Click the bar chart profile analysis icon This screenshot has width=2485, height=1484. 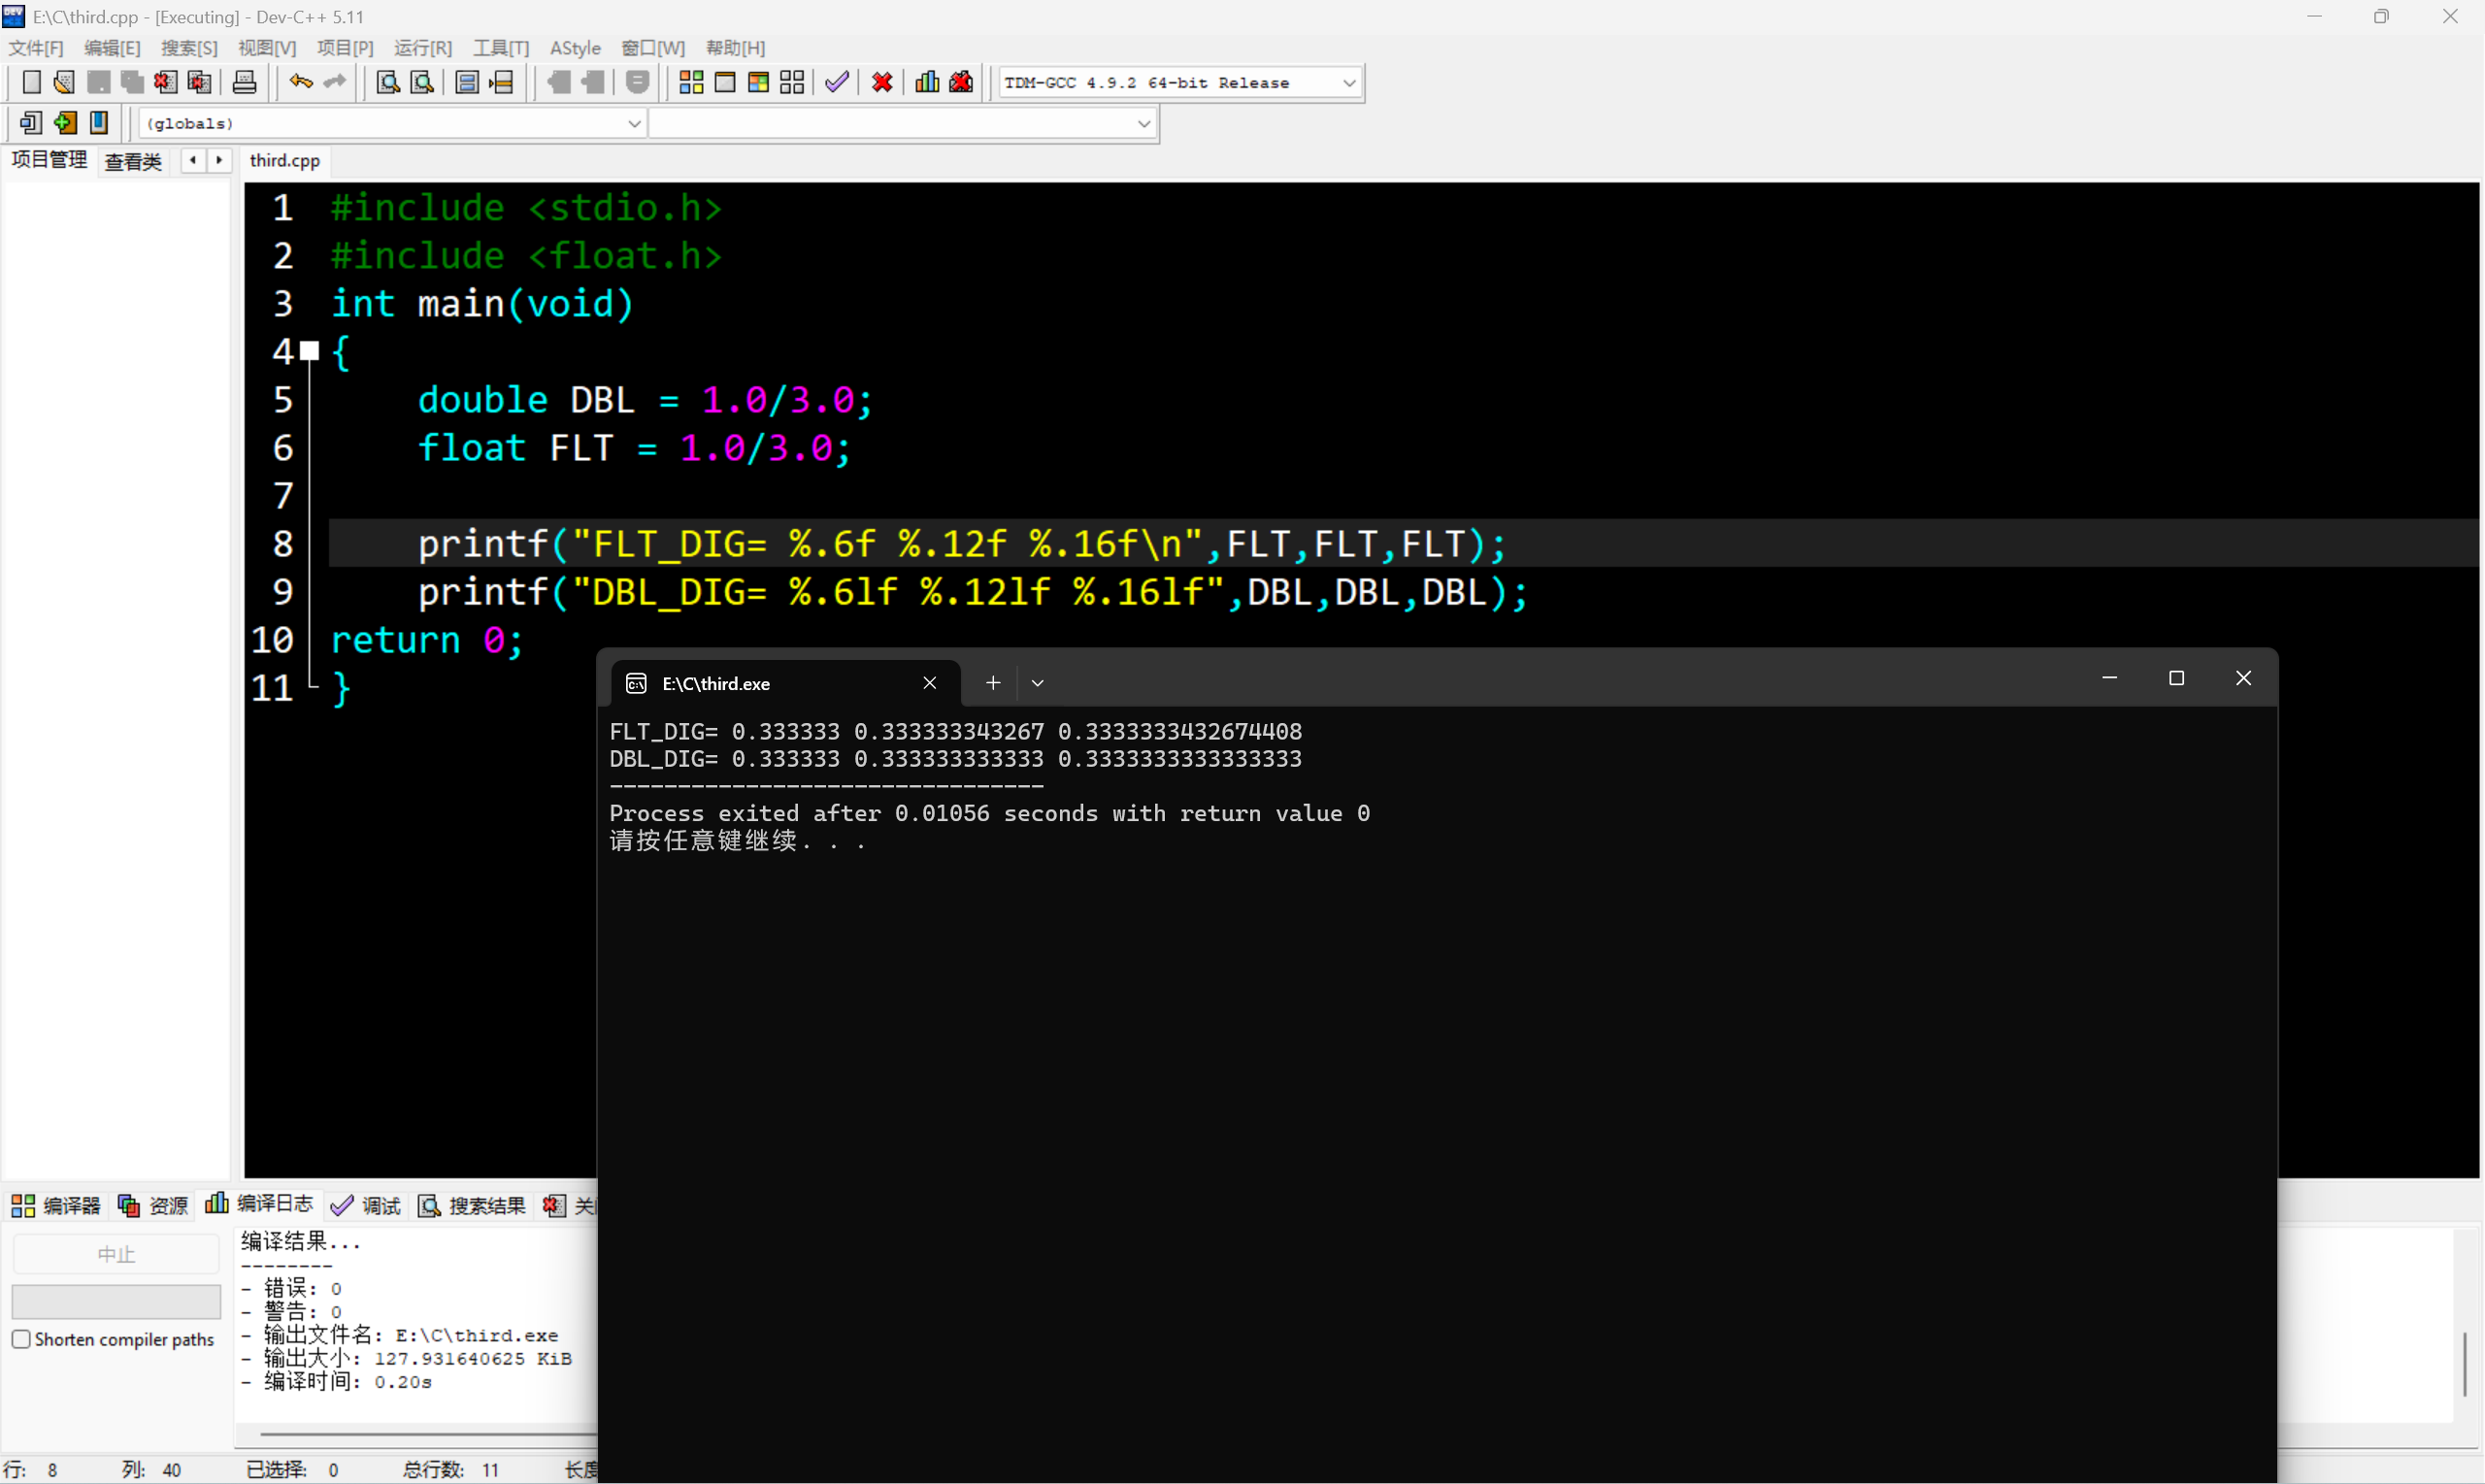pyautogui.click(x=927, y=83)
